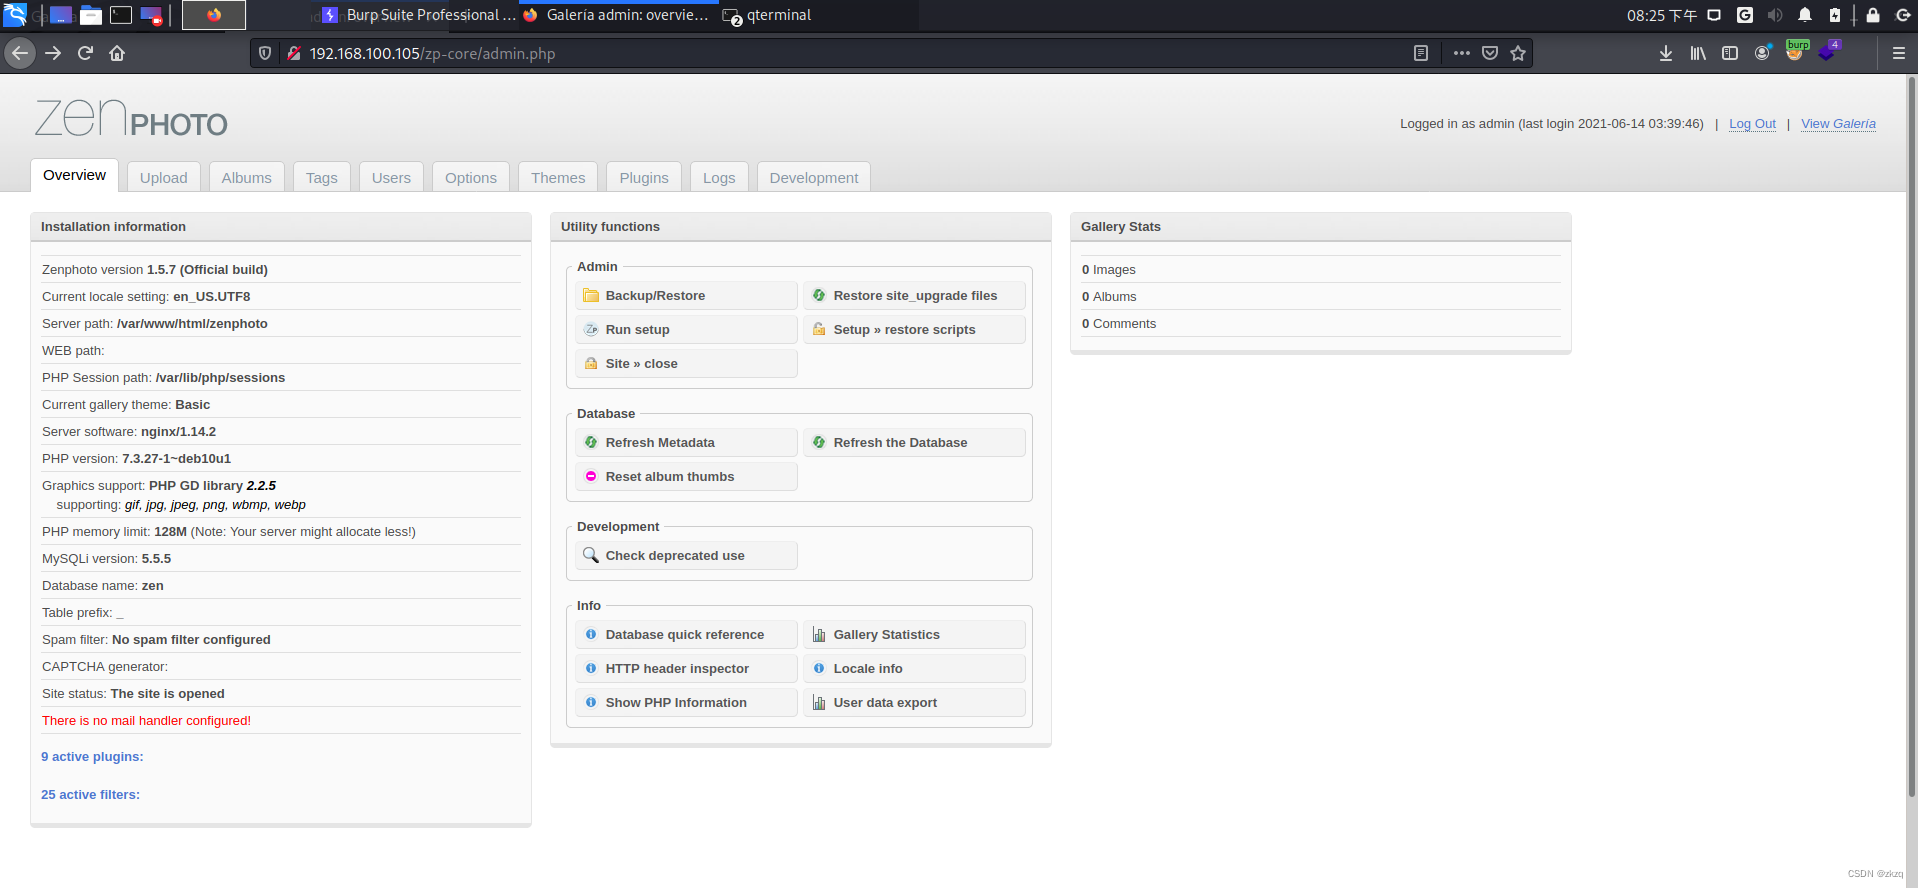Show the sidebars icon in toolbar
Image resolution: width=1918 pixels, height=888 pixels.
[x=1730, y=53]
